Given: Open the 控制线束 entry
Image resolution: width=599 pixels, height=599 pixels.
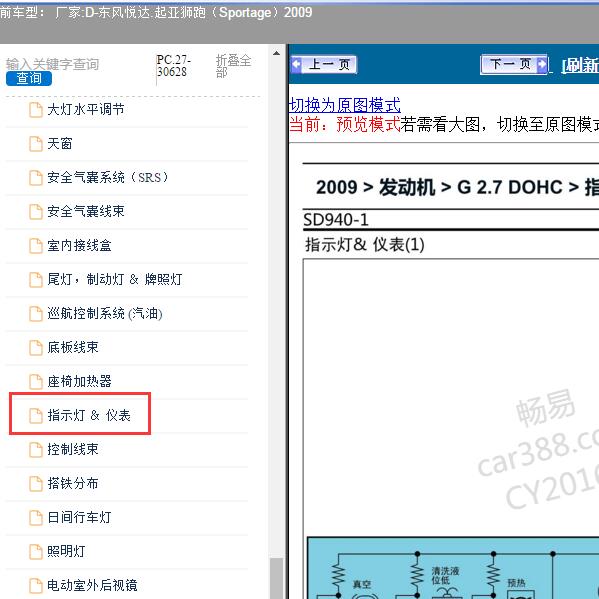Looking at the screenshot, I should click(73, 449).
